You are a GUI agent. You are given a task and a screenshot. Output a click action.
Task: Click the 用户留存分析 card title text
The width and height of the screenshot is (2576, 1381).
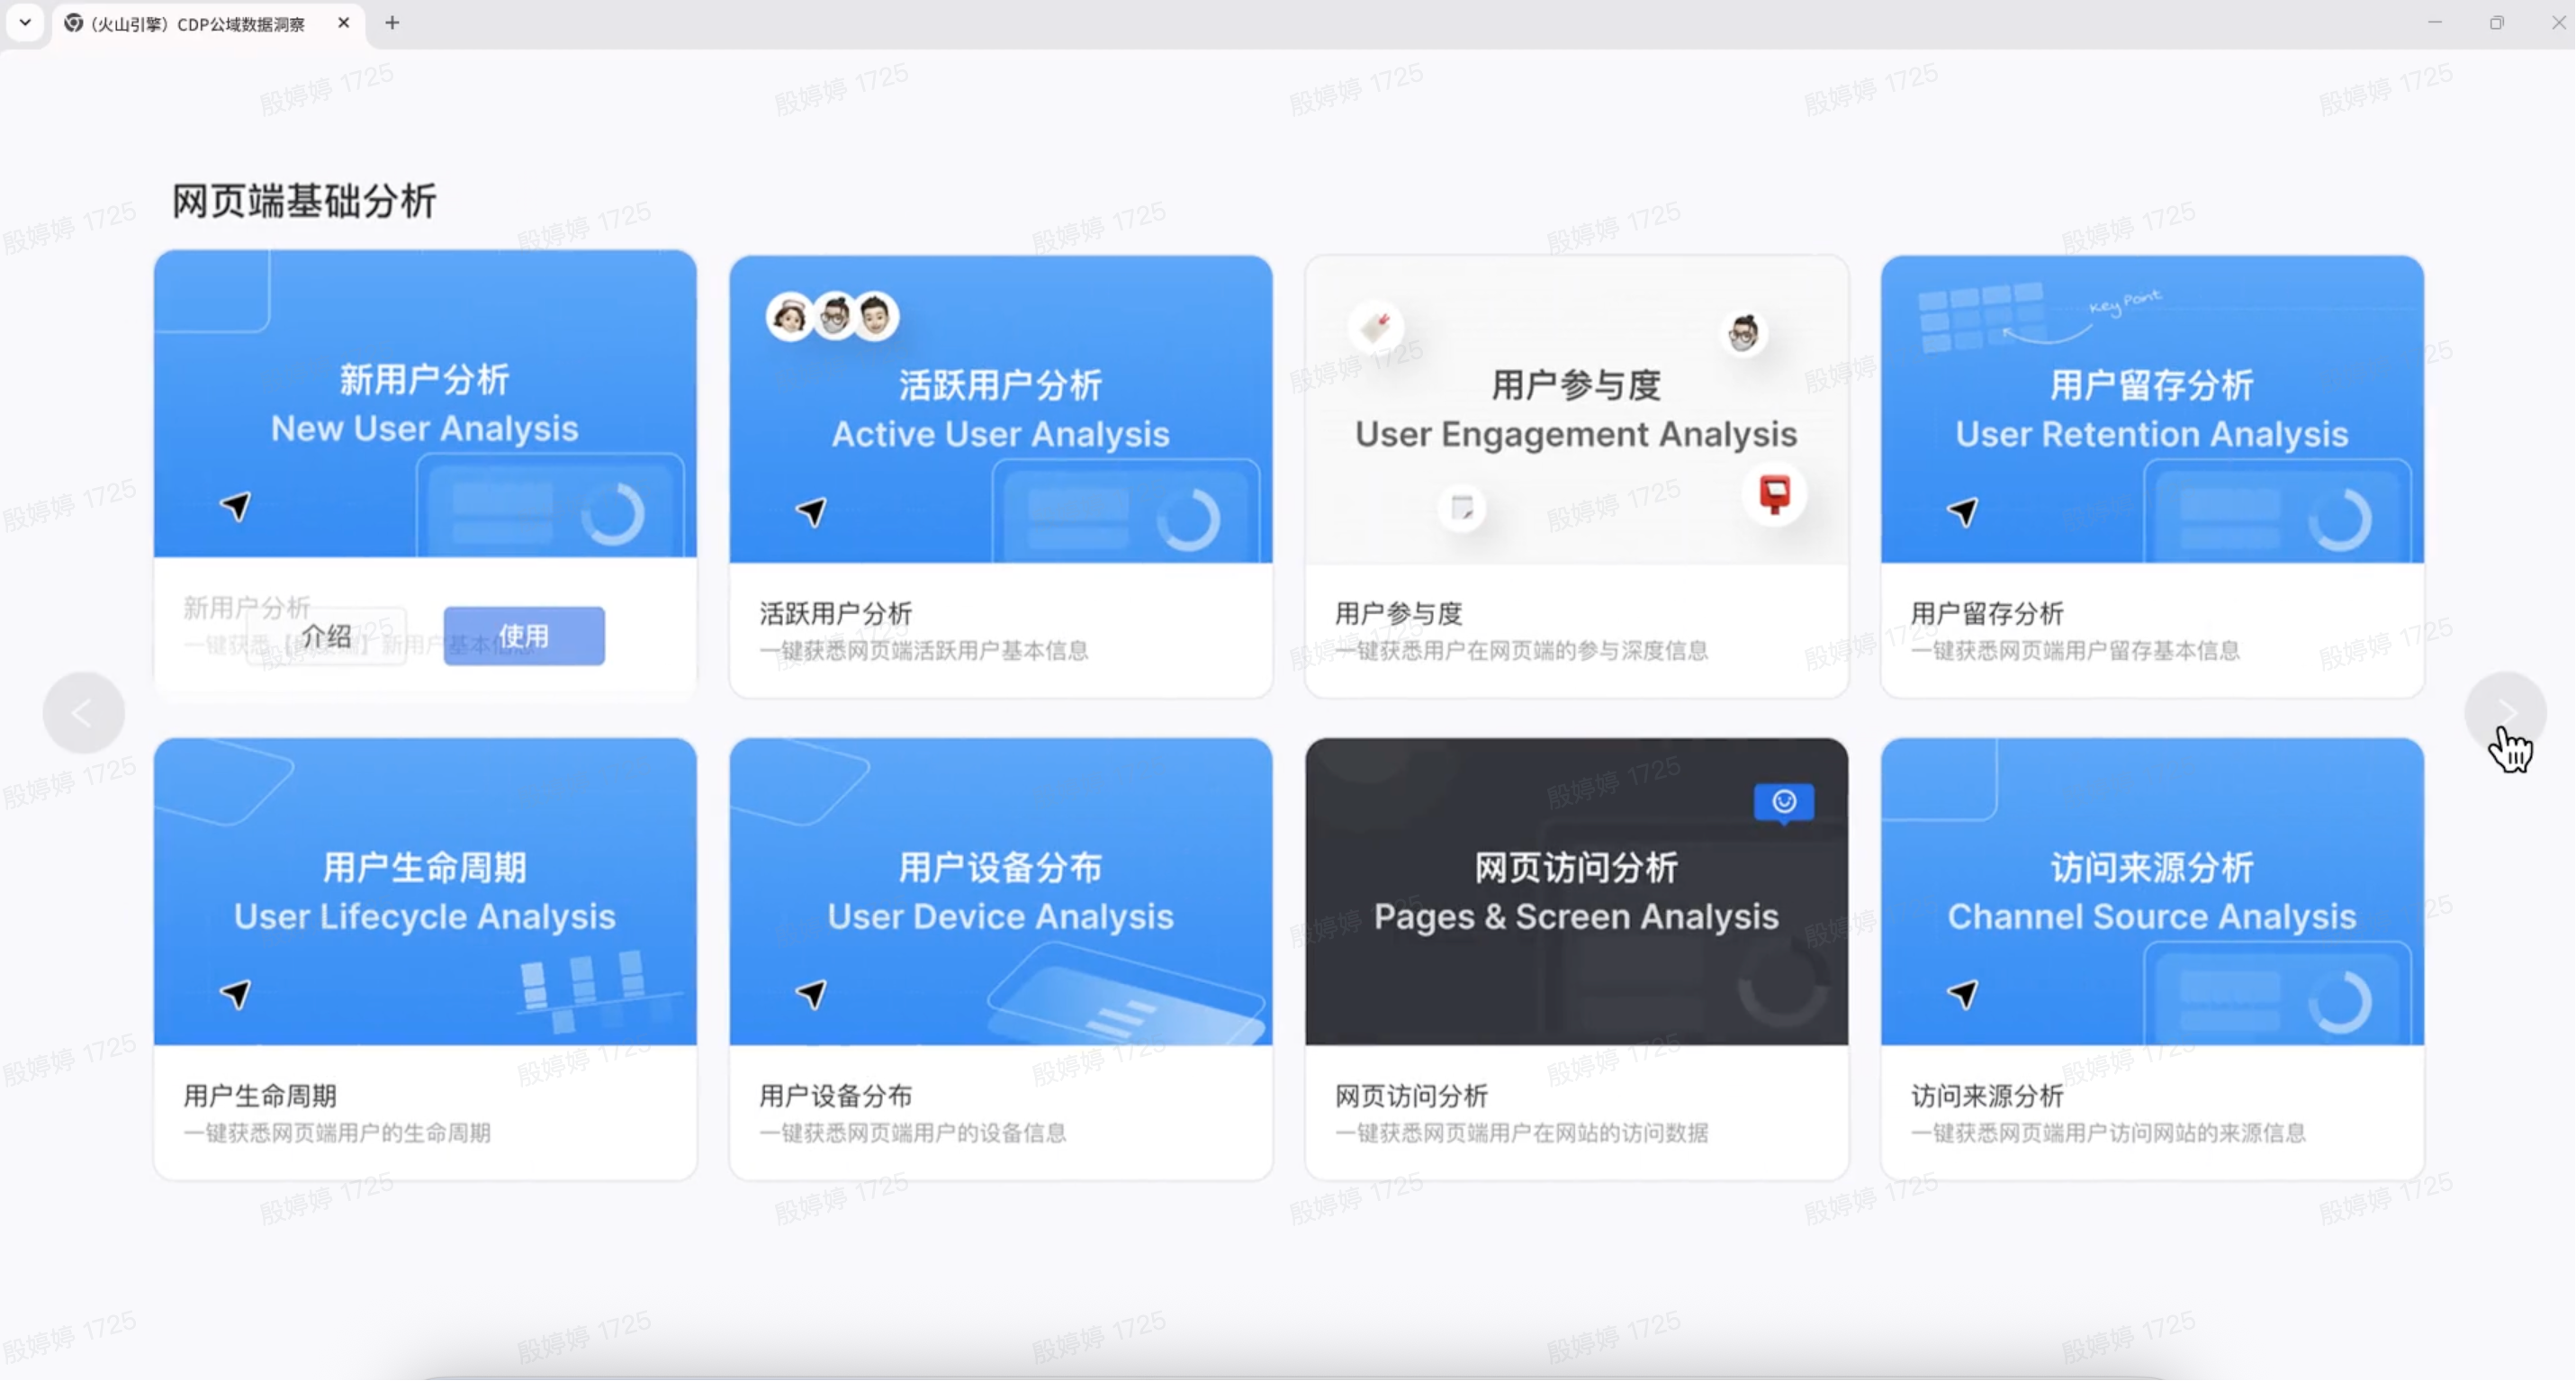[1988, 613]
